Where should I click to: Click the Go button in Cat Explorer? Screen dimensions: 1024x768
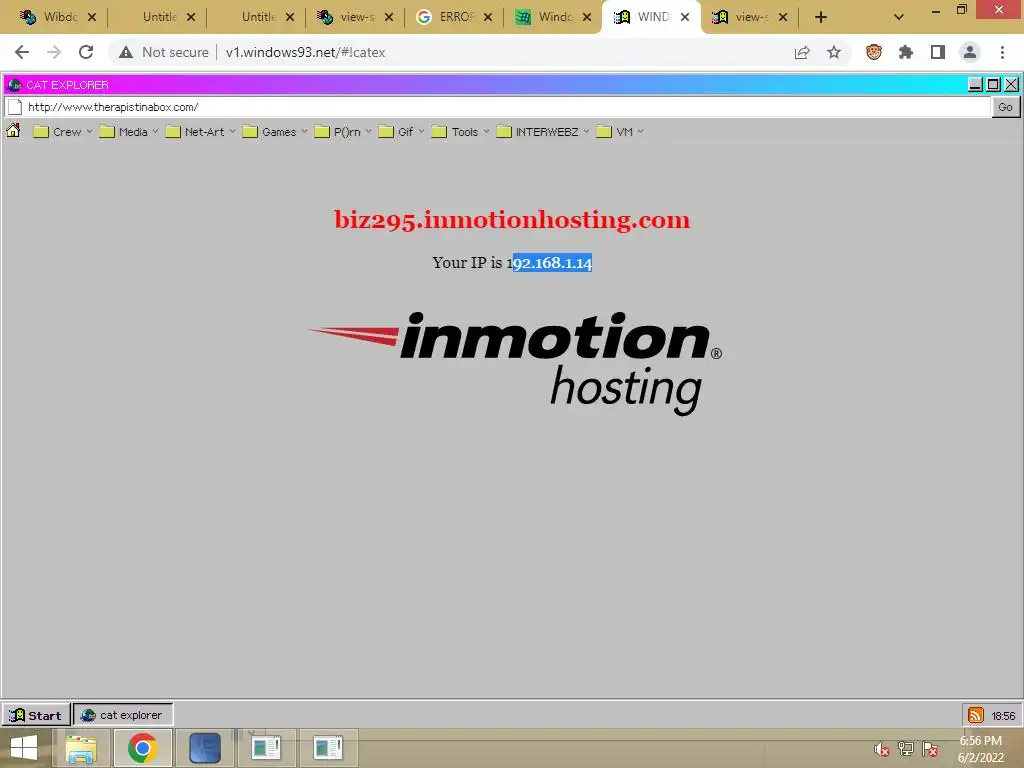click(x=1005, y=107)
